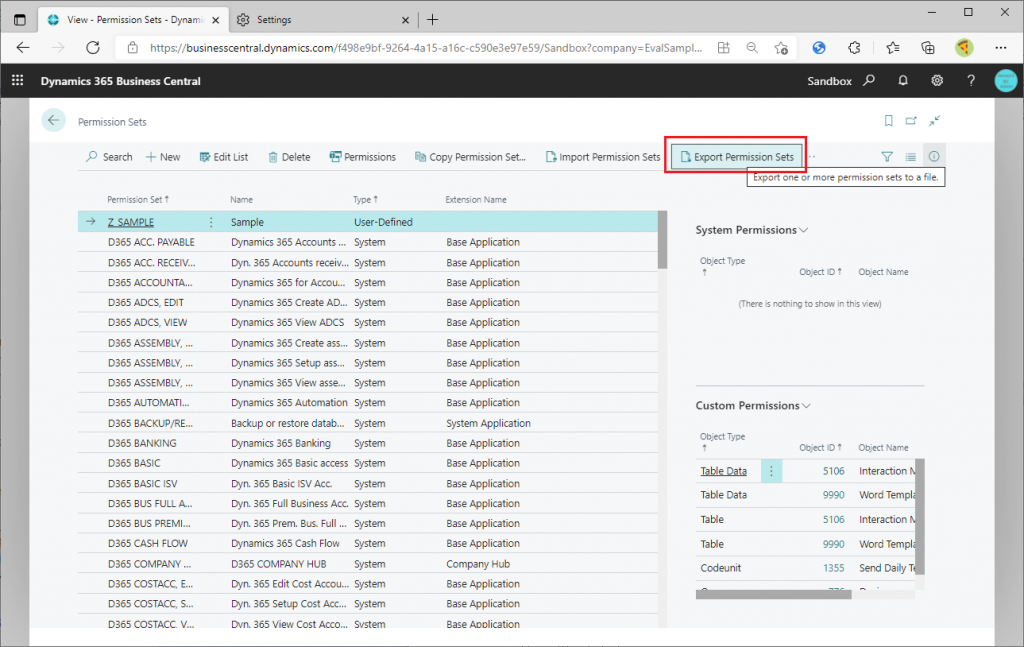Image resolution: width=1024 pixels, height=647 pixels.
Task: Open the help question mark
Action: pos(971,80)
